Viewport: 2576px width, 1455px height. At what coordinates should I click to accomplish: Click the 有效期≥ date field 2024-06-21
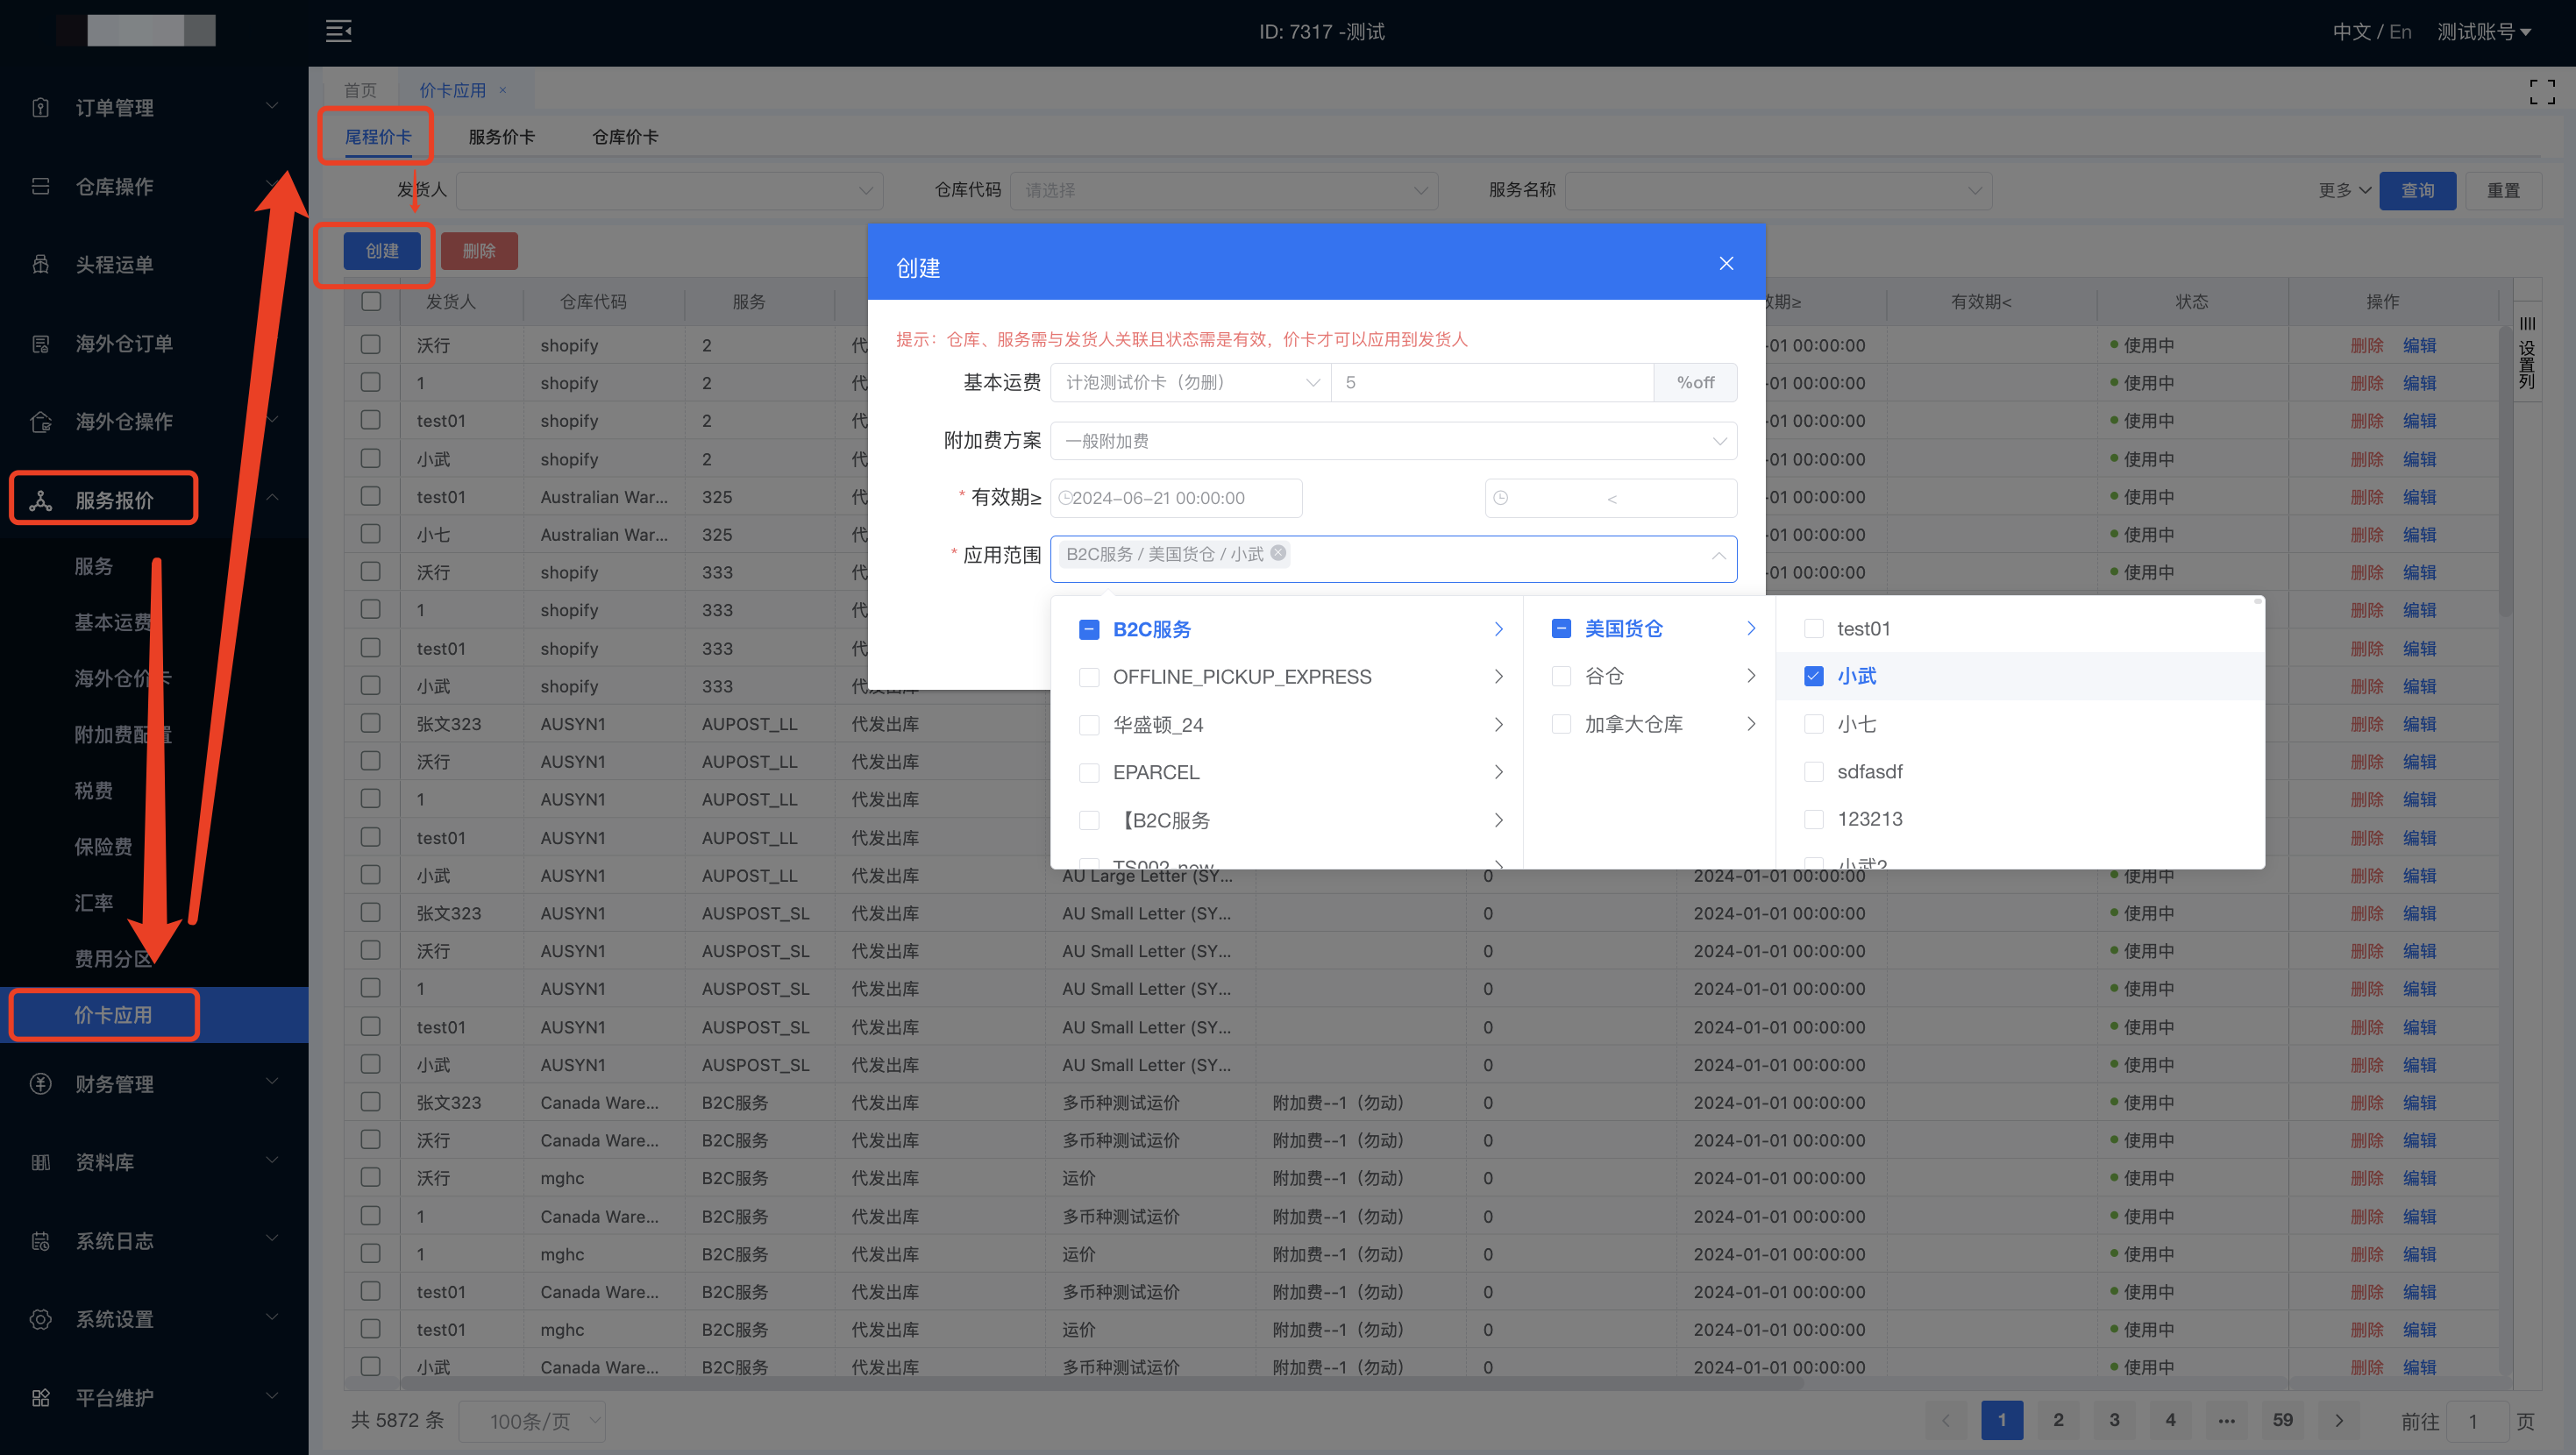point(1176,498)
